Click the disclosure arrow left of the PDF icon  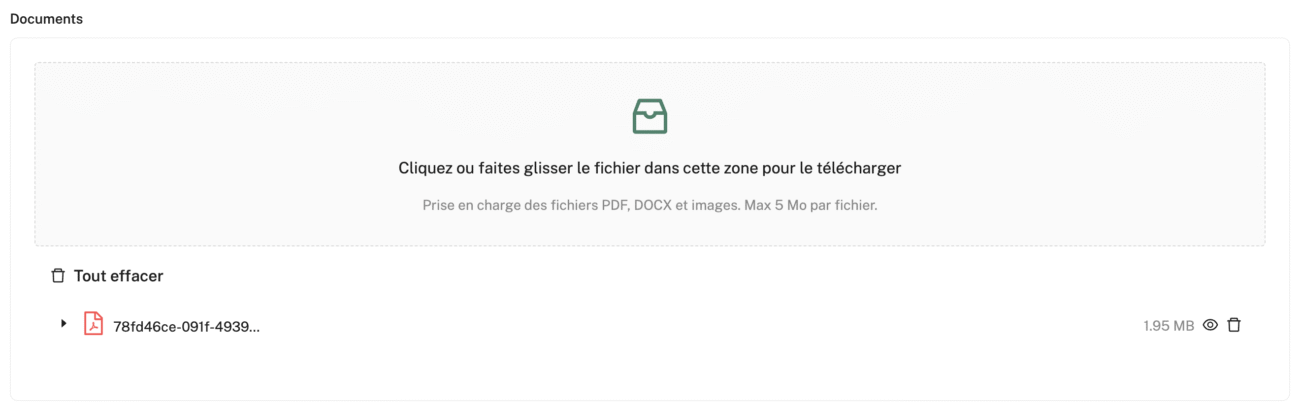(64, 324)
